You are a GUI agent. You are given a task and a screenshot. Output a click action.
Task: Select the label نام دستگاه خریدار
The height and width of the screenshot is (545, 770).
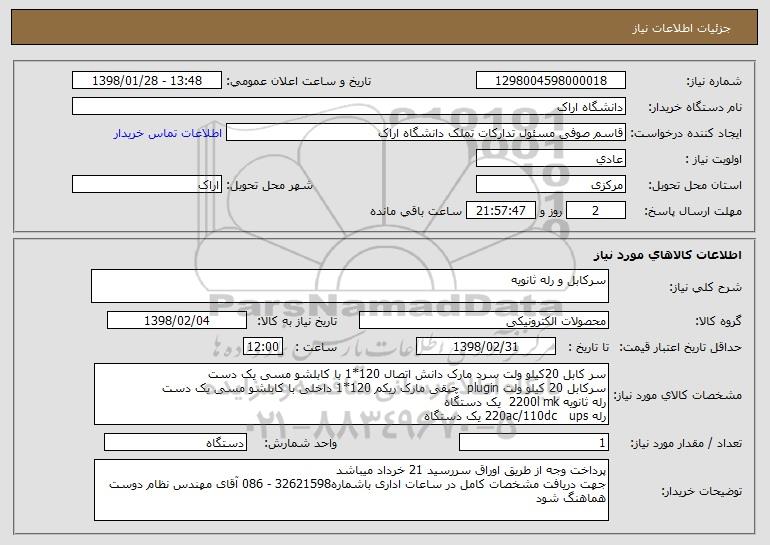pos(695,107)
